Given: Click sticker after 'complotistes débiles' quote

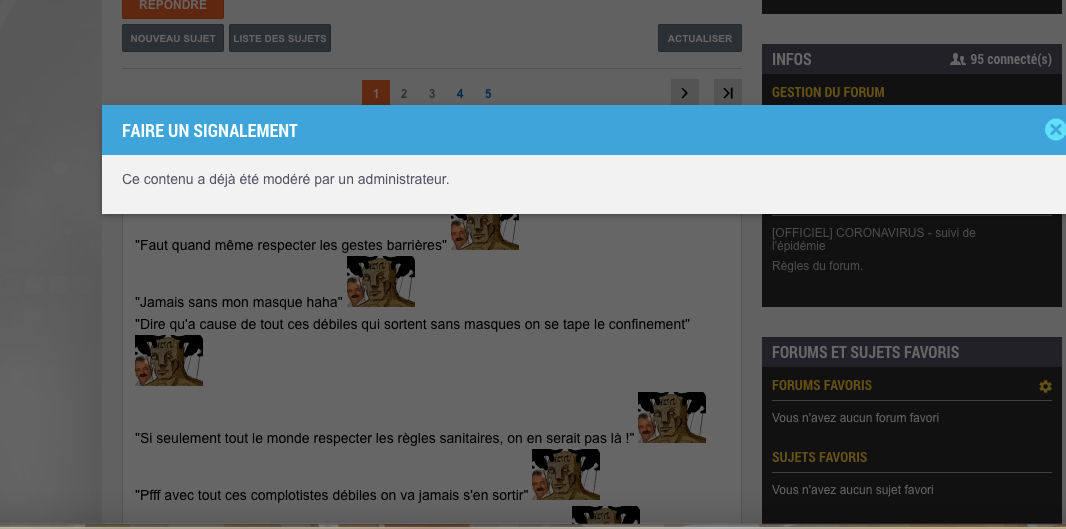Looking at the screenshot, I should point(566,475).
